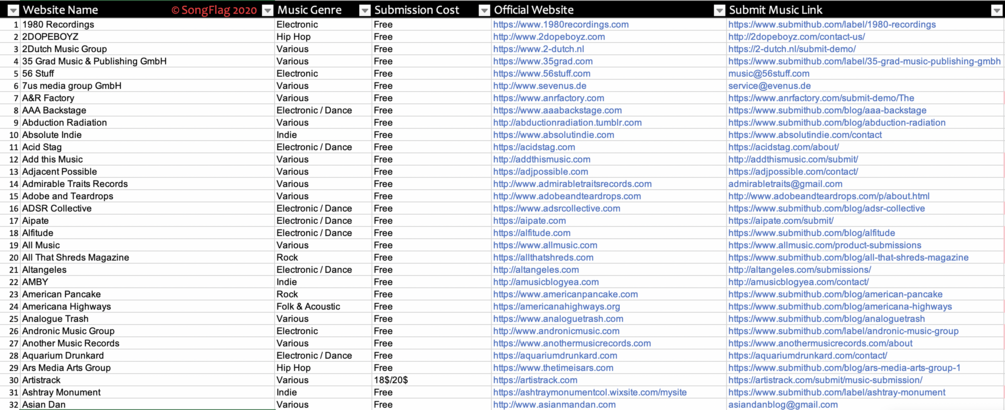Open the Music Genre column filter dropdown
The width and height of the screenshot is (1005, 410).
(365, 10)
